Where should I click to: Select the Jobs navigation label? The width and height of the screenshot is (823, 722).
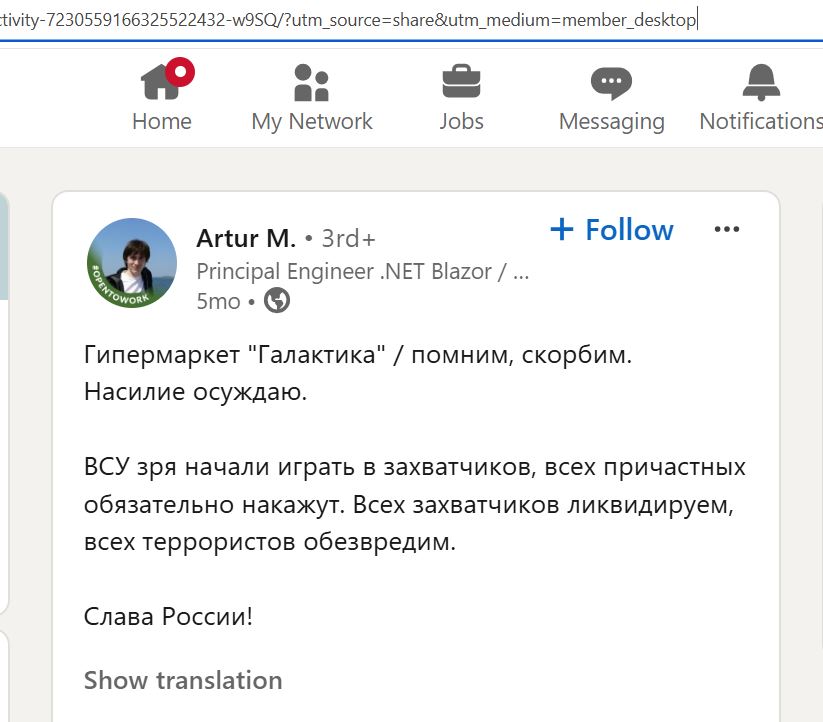click(x=461, y=121)
